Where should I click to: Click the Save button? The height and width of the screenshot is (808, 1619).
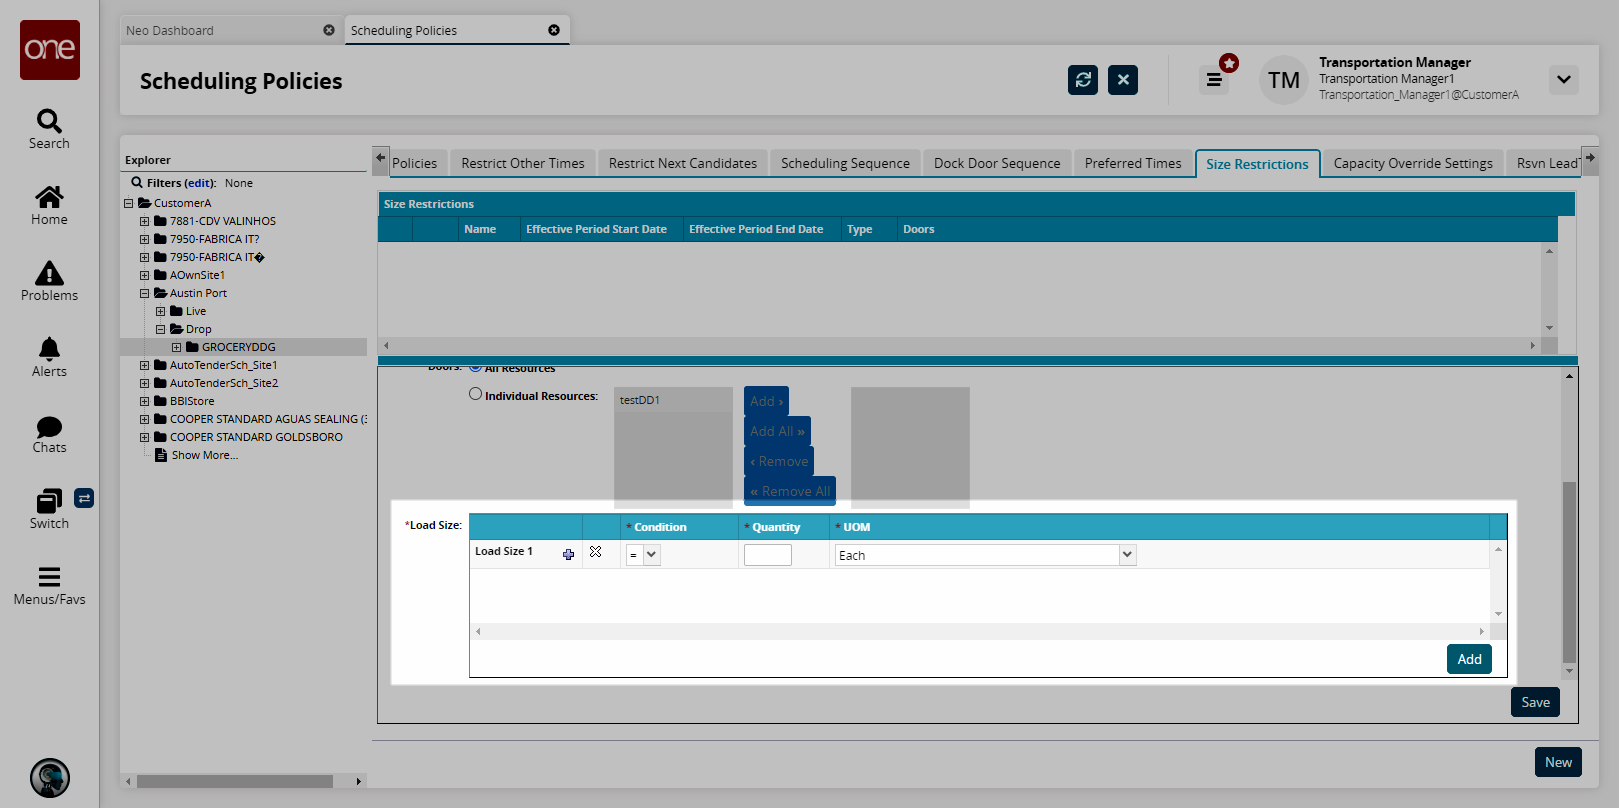1535,702
